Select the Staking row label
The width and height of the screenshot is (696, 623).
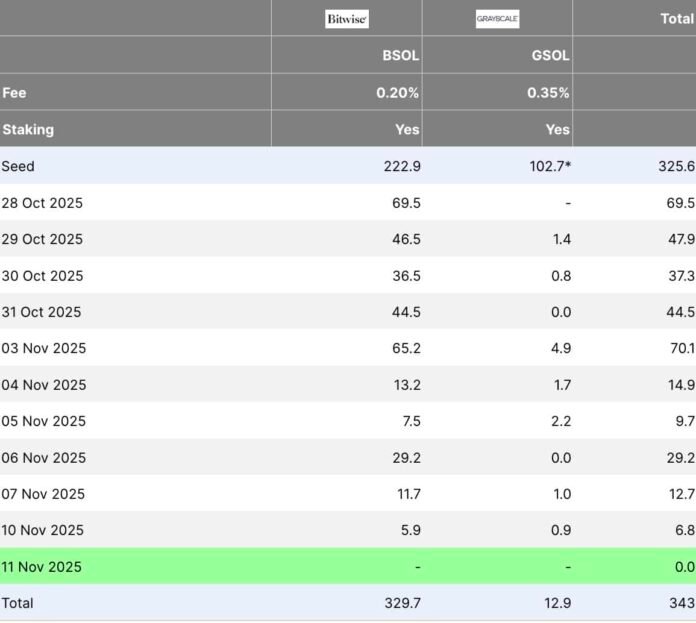[x=28, y=129]
